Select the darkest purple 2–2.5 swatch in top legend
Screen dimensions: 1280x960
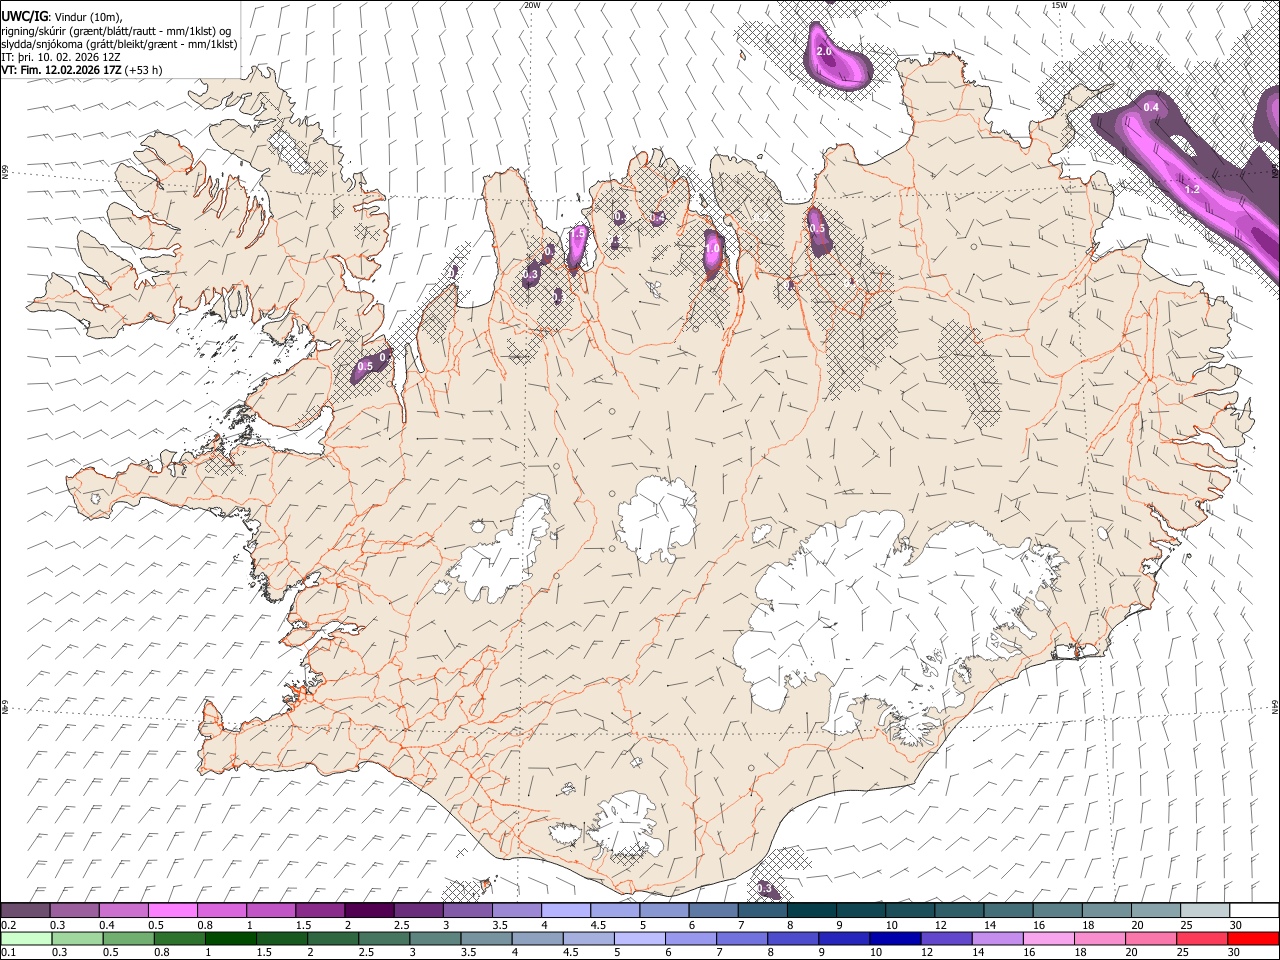click(369, 910)
